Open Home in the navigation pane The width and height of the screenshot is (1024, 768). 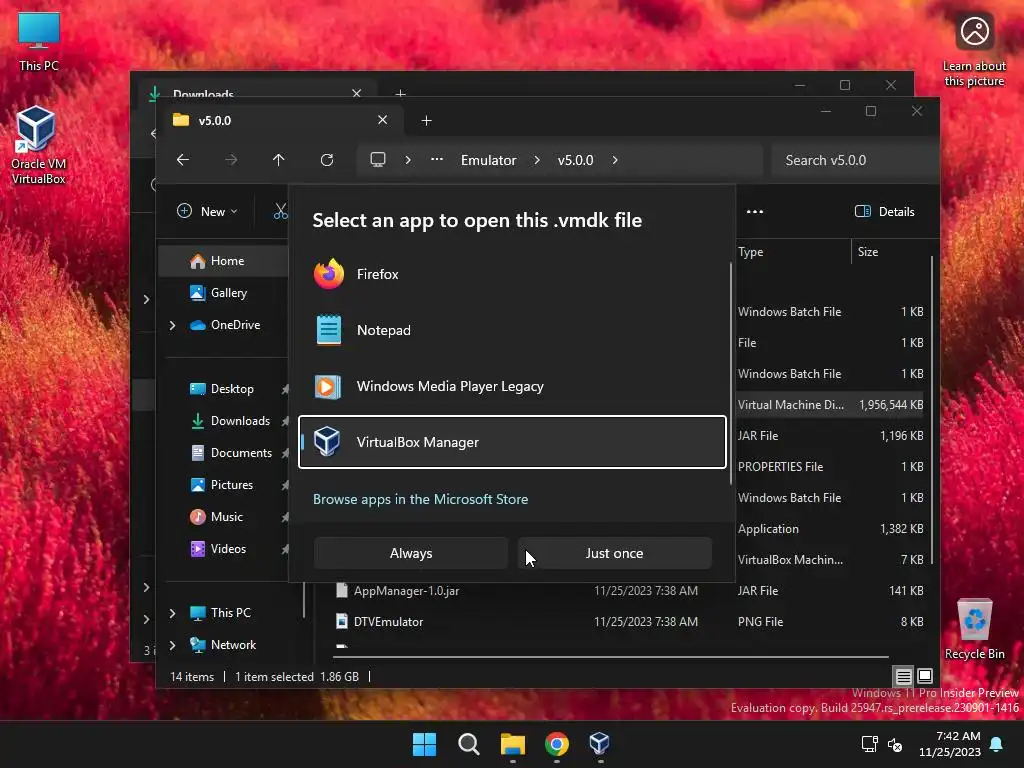pos(224,261)
